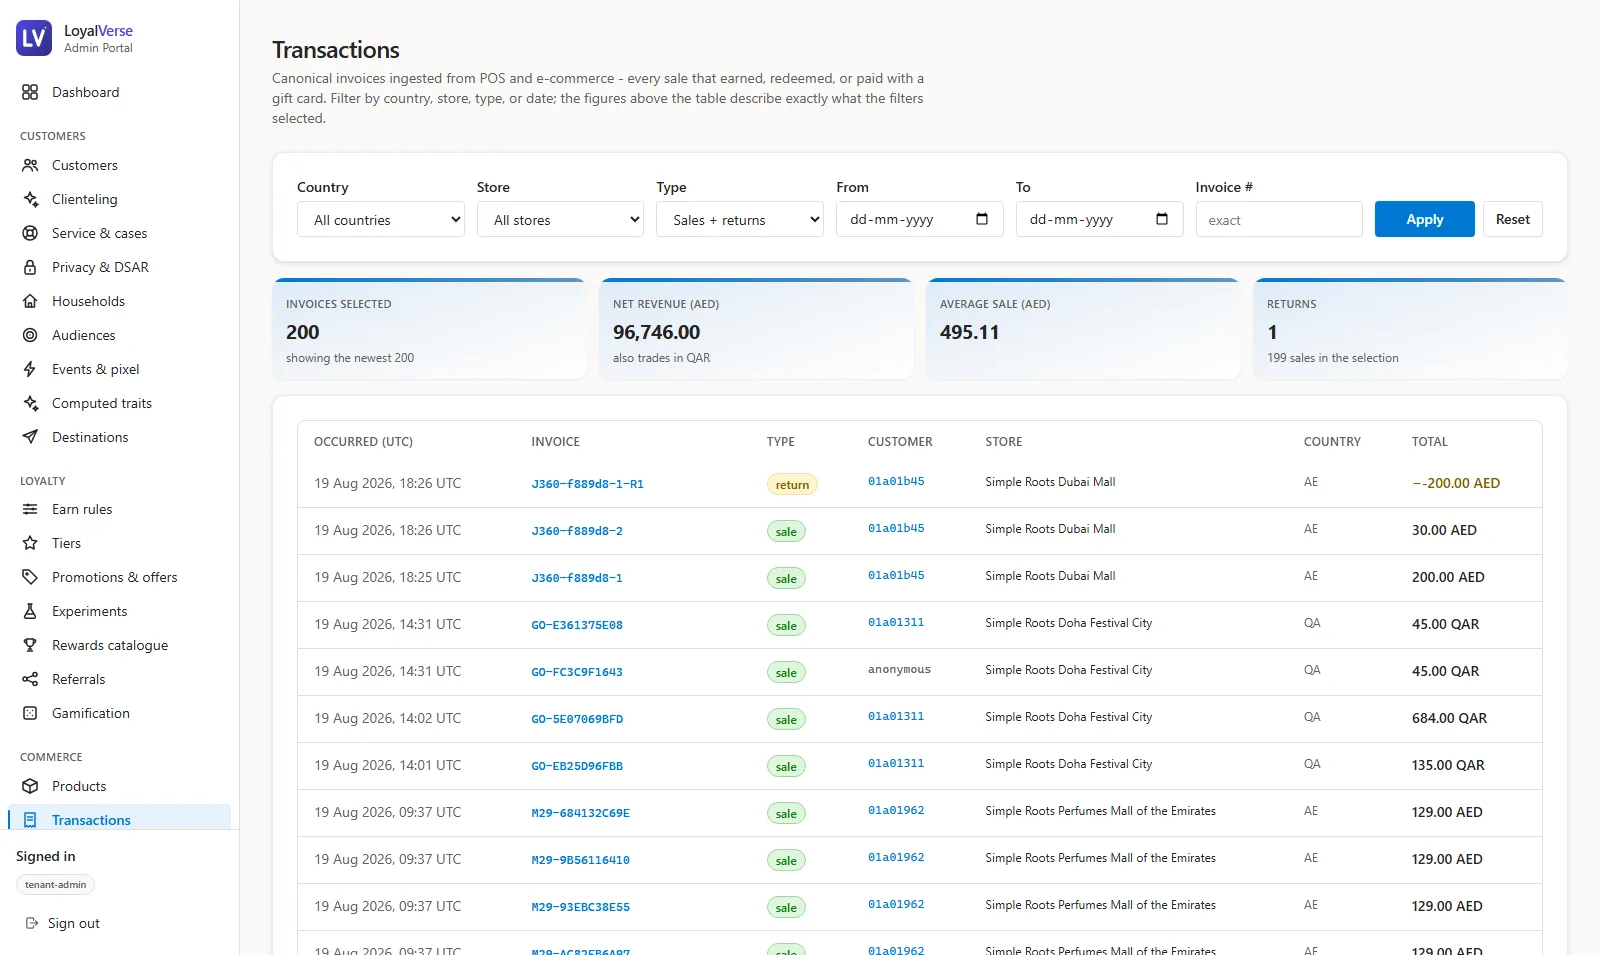1600x955 pixels.
Task: Open the From date calendar picker icon
Action: [x=982, y=219]
